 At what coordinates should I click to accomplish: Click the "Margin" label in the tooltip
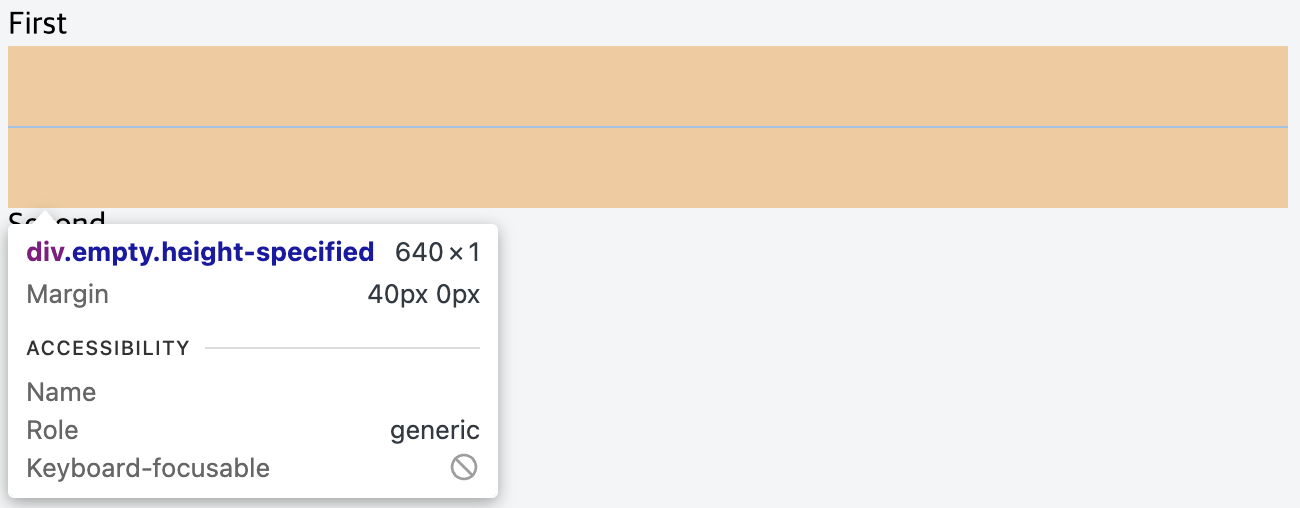click(68, 295)
